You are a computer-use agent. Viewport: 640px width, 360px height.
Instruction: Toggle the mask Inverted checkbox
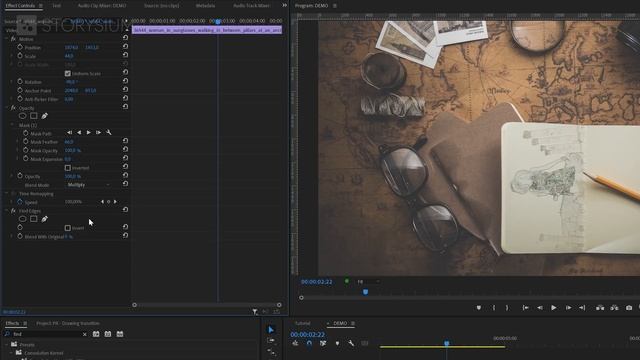click(x=68, y=167)
